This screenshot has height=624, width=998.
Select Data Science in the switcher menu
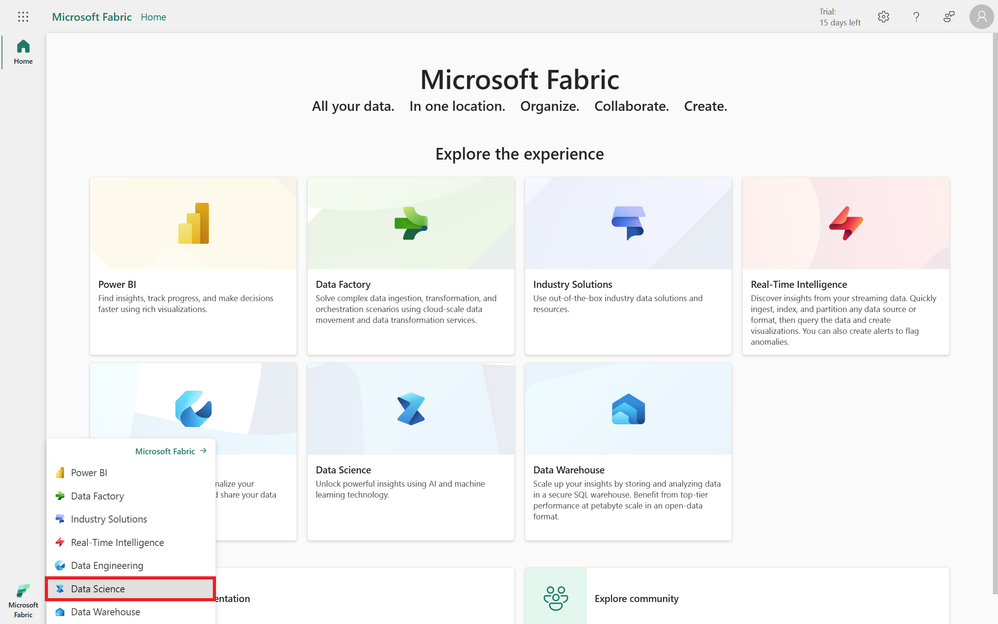point(130,589)
